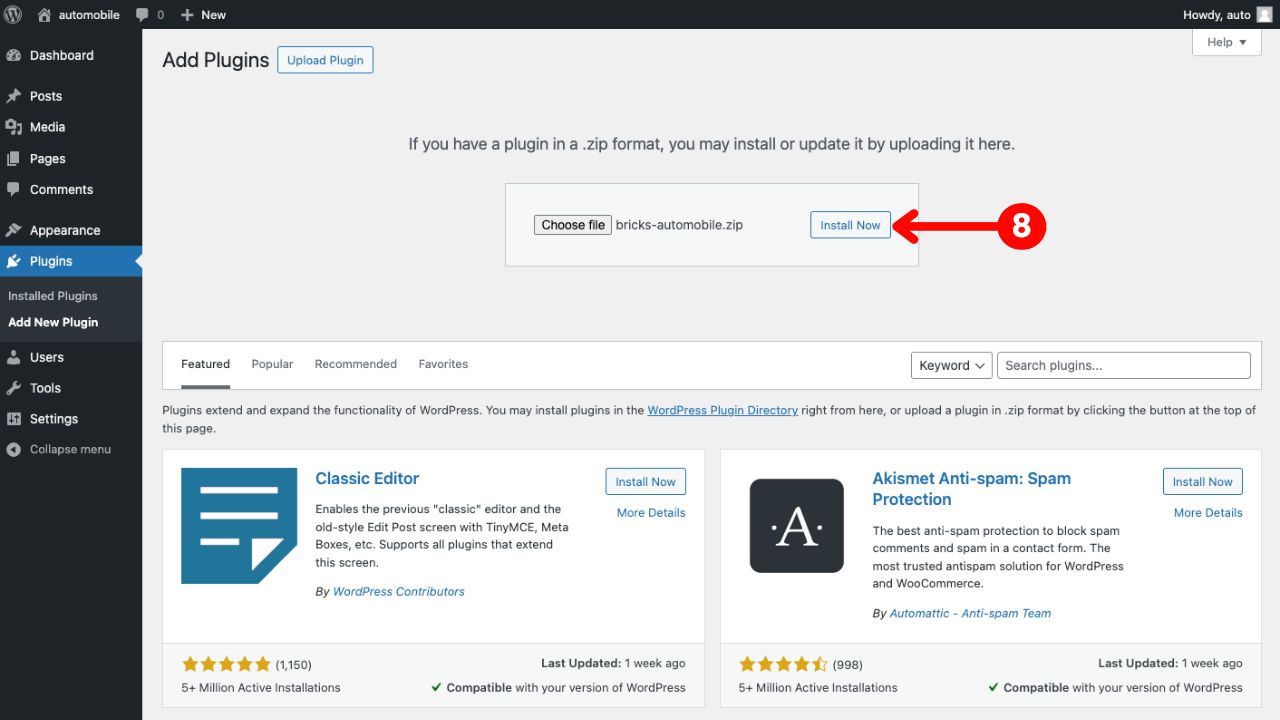
Task: Click the Collapse menu arrow icon
Action: click(x=14, y=450)
